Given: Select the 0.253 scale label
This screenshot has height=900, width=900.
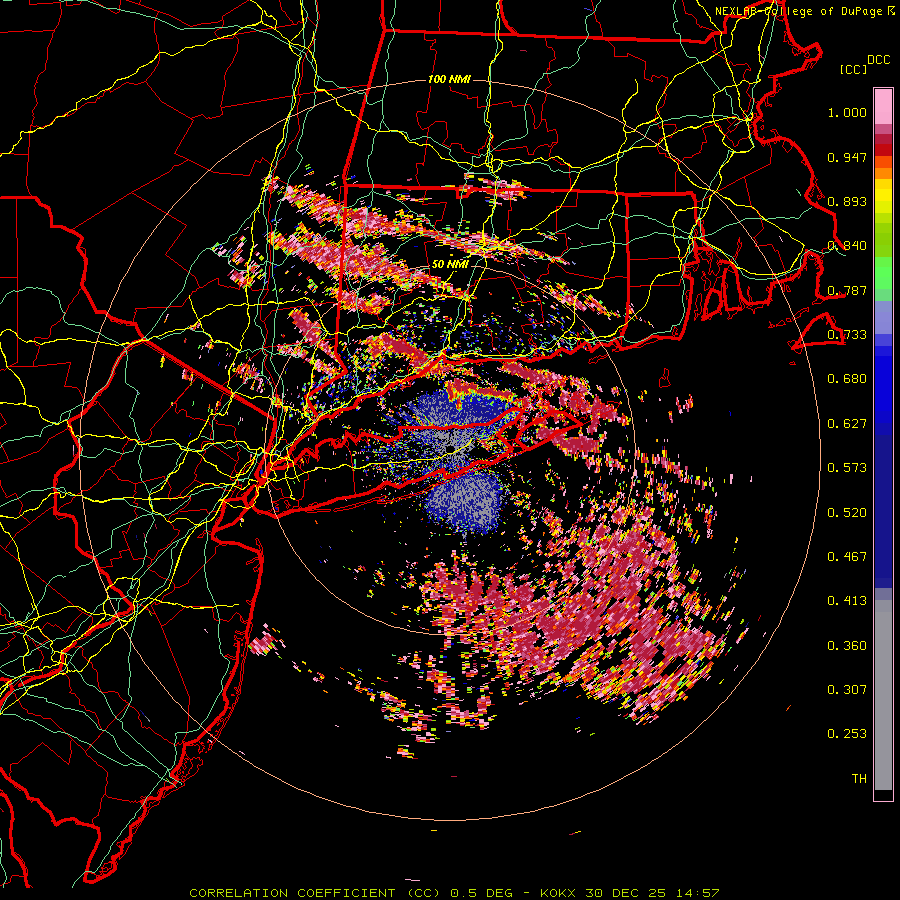Looking at the screenshot, I should pyautogui.click(x=847, y=734).
